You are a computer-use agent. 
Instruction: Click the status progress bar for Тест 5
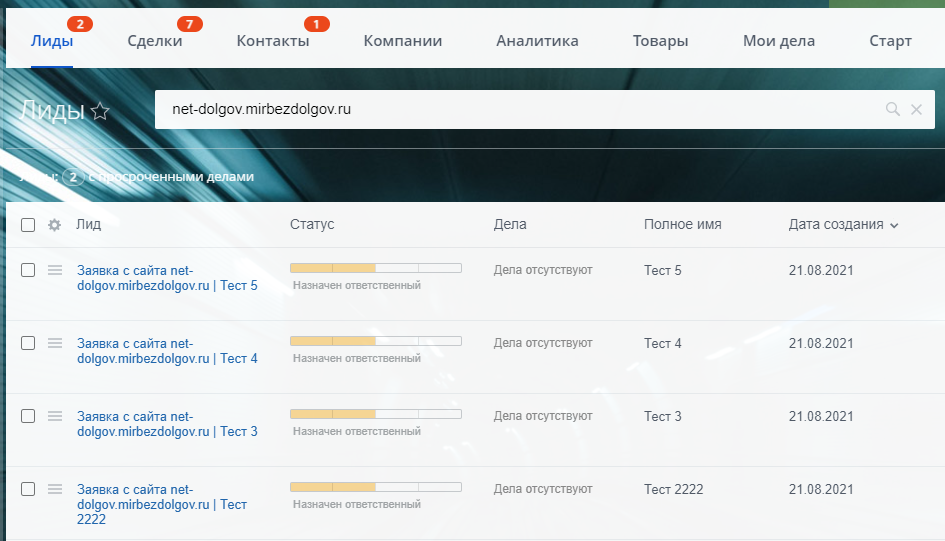[x=375, y=268]
